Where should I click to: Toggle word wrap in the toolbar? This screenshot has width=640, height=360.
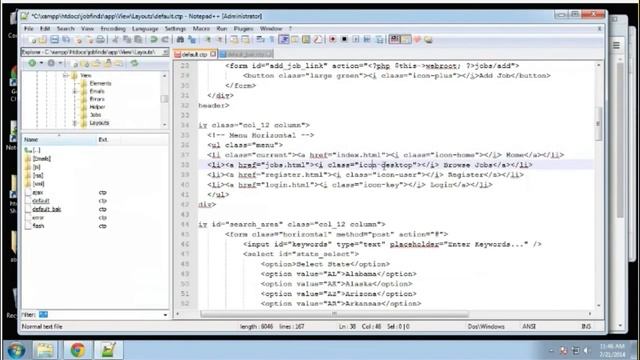[x=260, y=40]
